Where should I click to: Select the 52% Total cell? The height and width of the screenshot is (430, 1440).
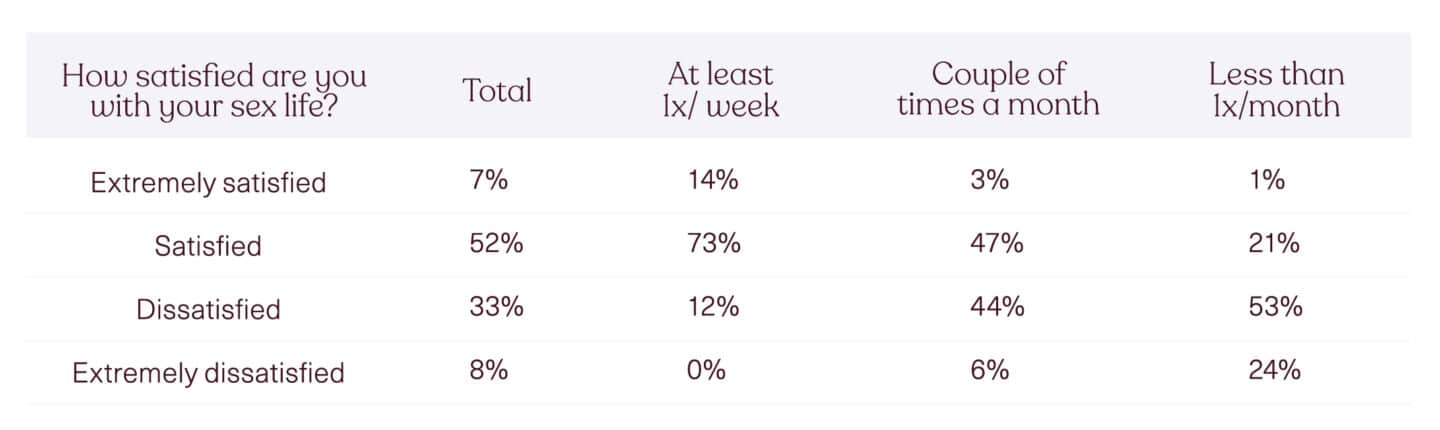496,243
